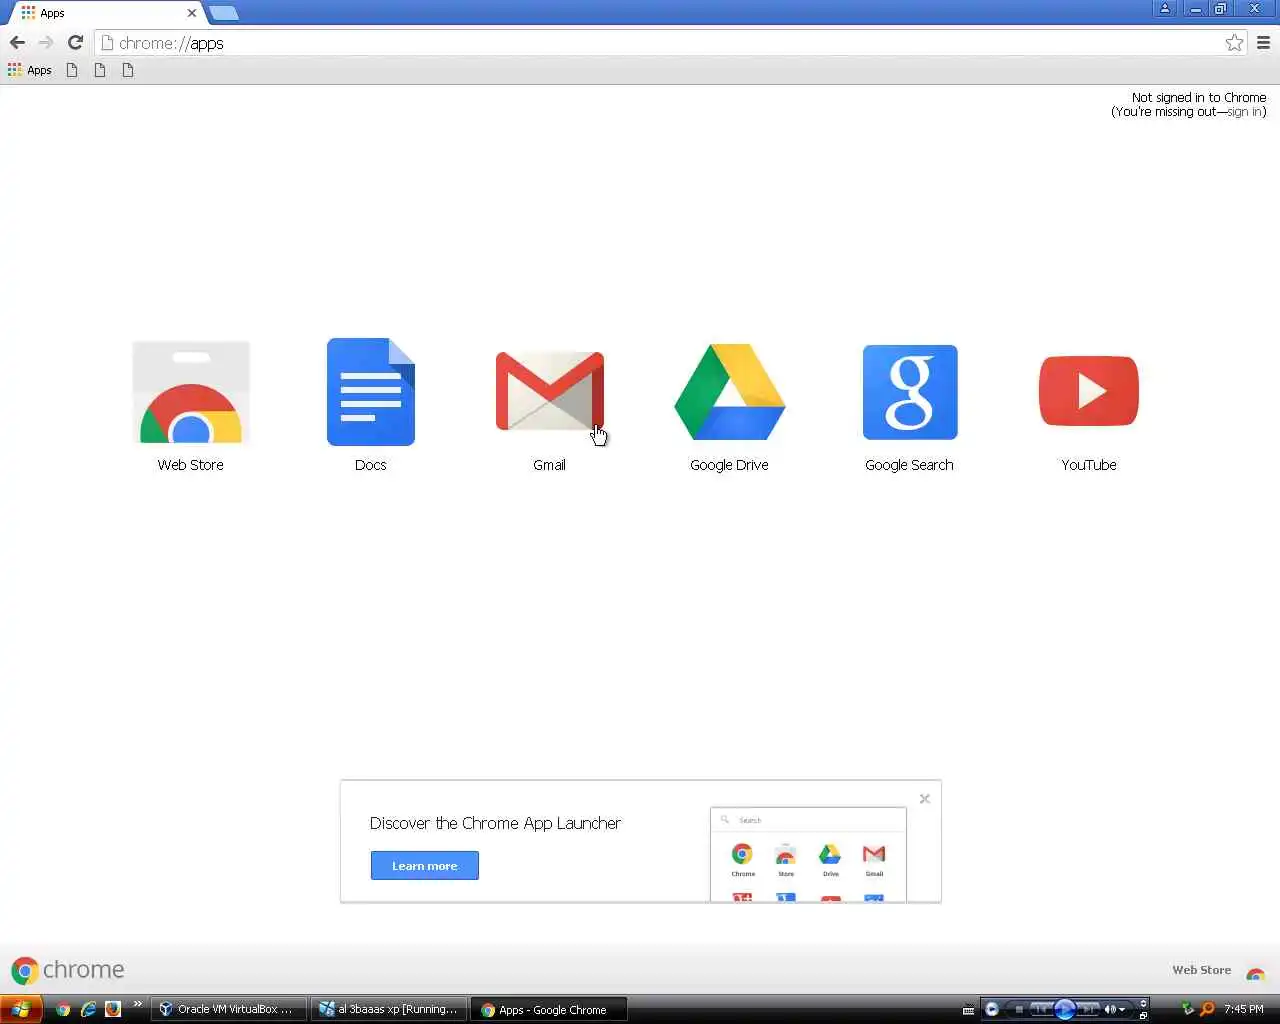Open a new tab with the new-tab button
Screen dimensions: 1280x1024
point(224,13)
